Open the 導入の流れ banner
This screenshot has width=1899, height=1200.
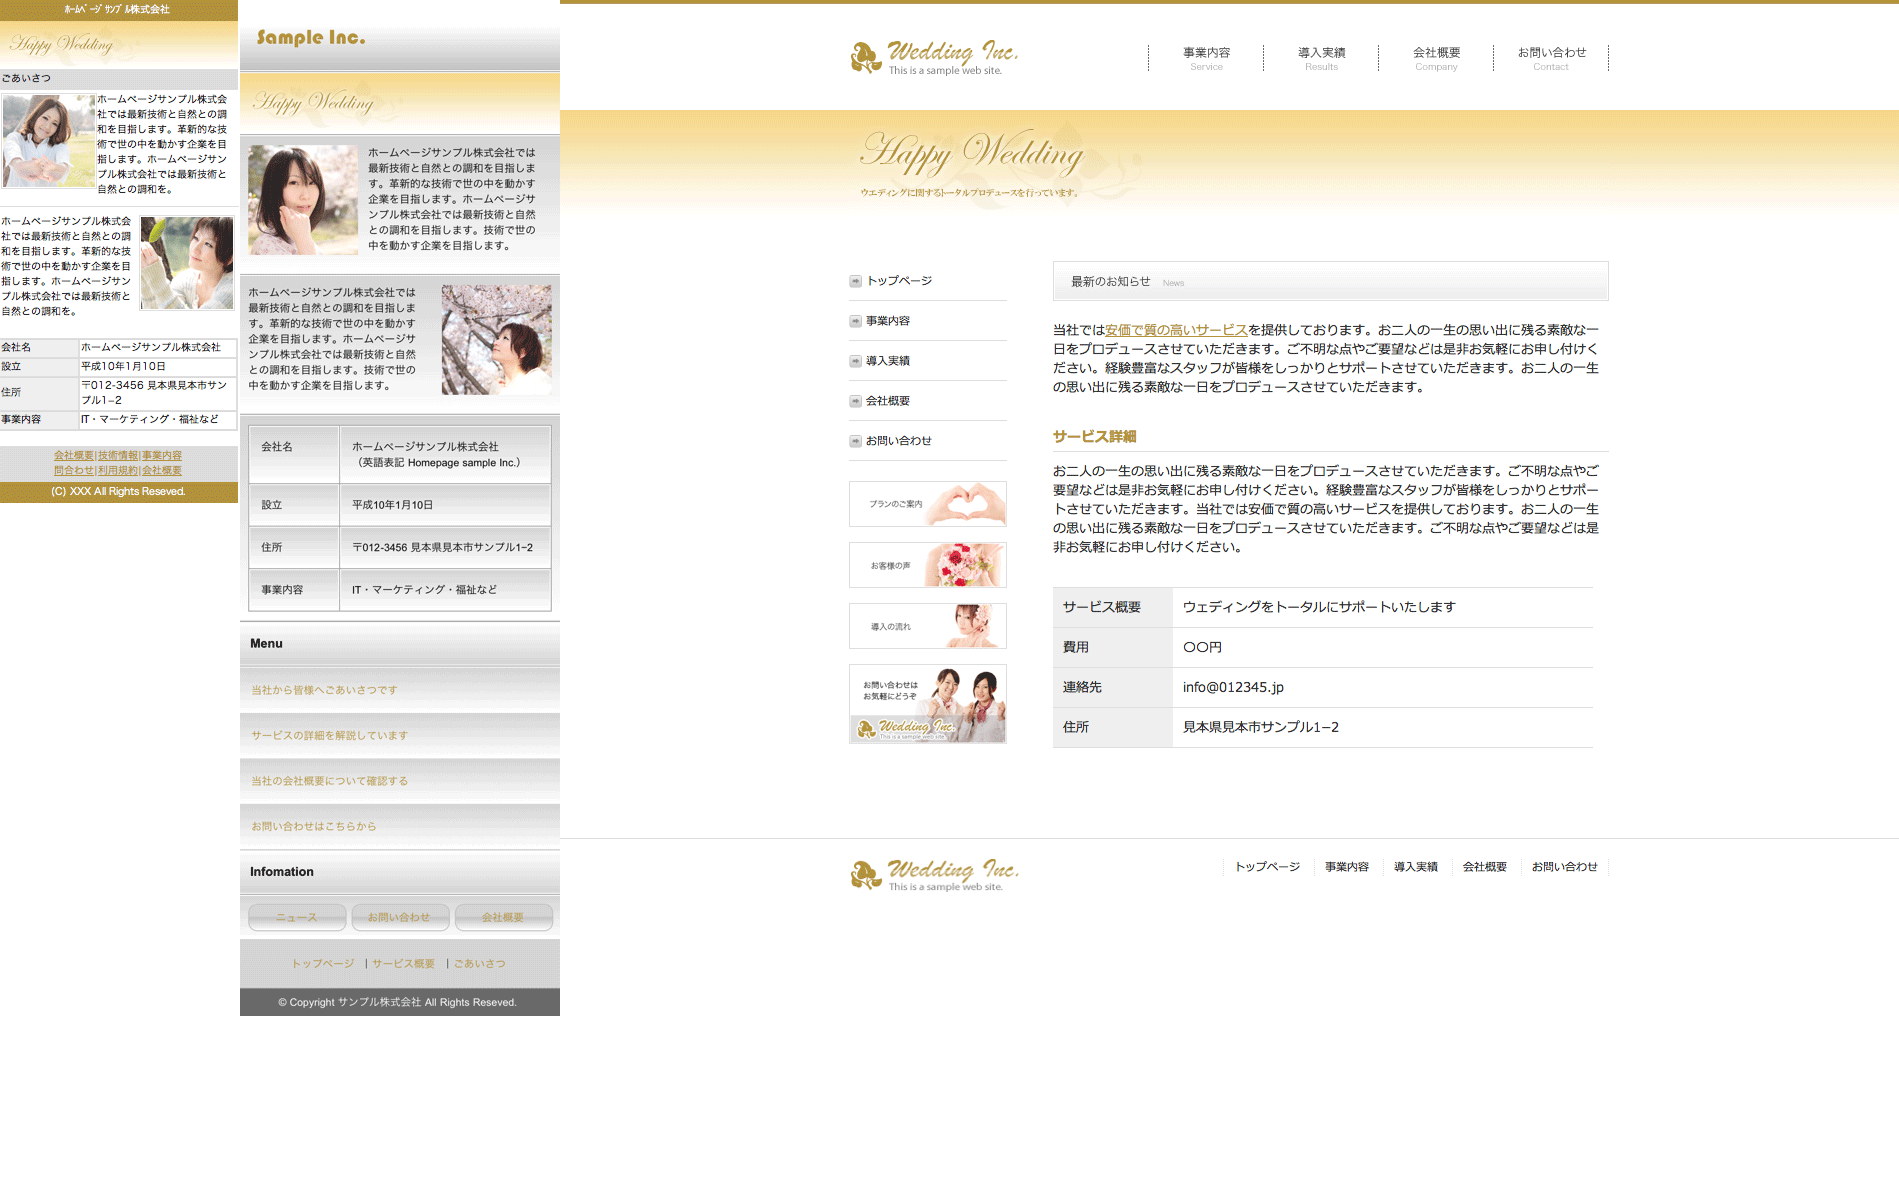(x=927, y=626)
